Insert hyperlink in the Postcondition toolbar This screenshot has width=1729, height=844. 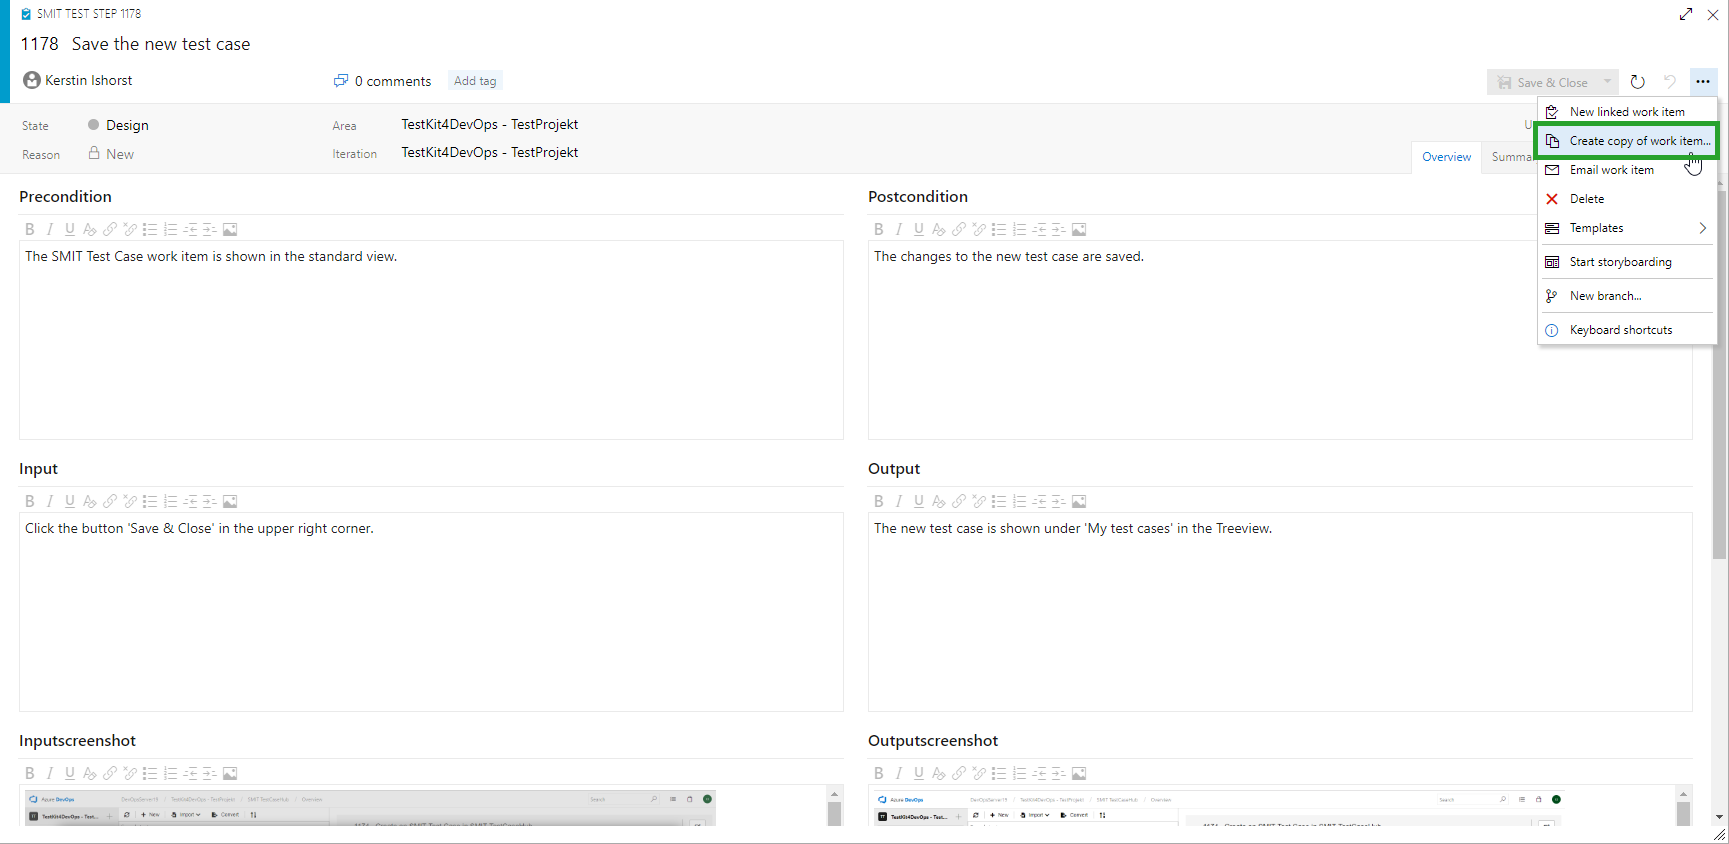pos(959,230)
